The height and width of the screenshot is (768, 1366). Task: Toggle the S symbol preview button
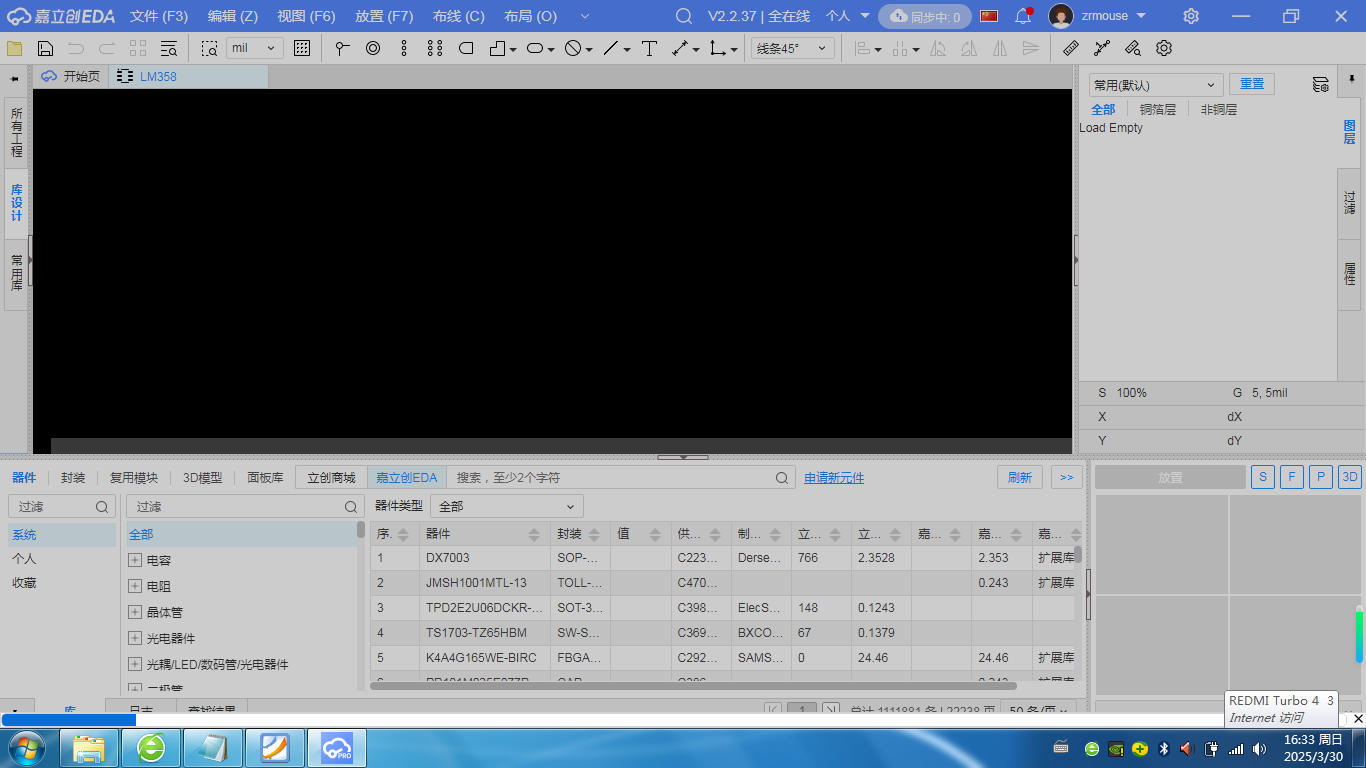(1262, 478)
